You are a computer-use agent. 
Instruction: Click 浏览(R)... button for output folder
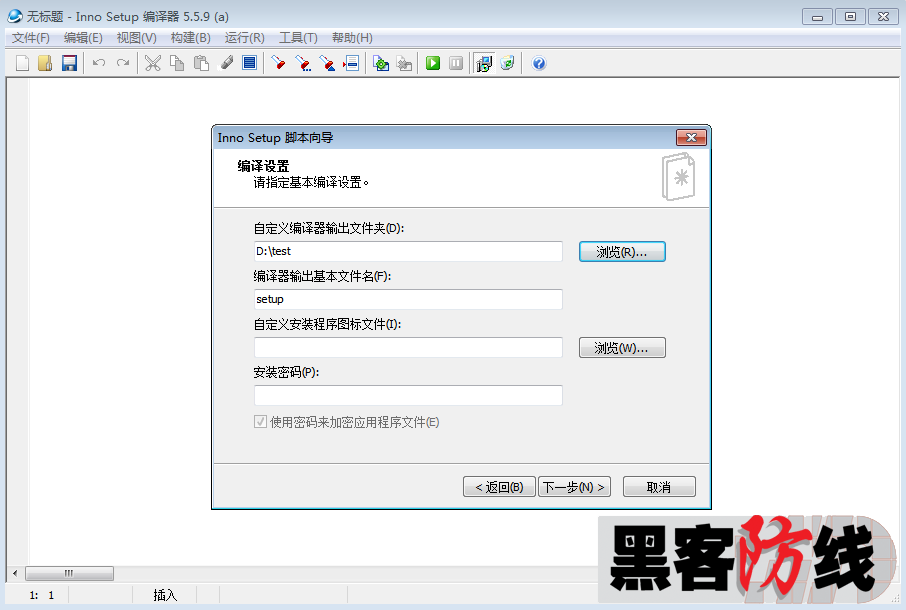pos(622,252)
